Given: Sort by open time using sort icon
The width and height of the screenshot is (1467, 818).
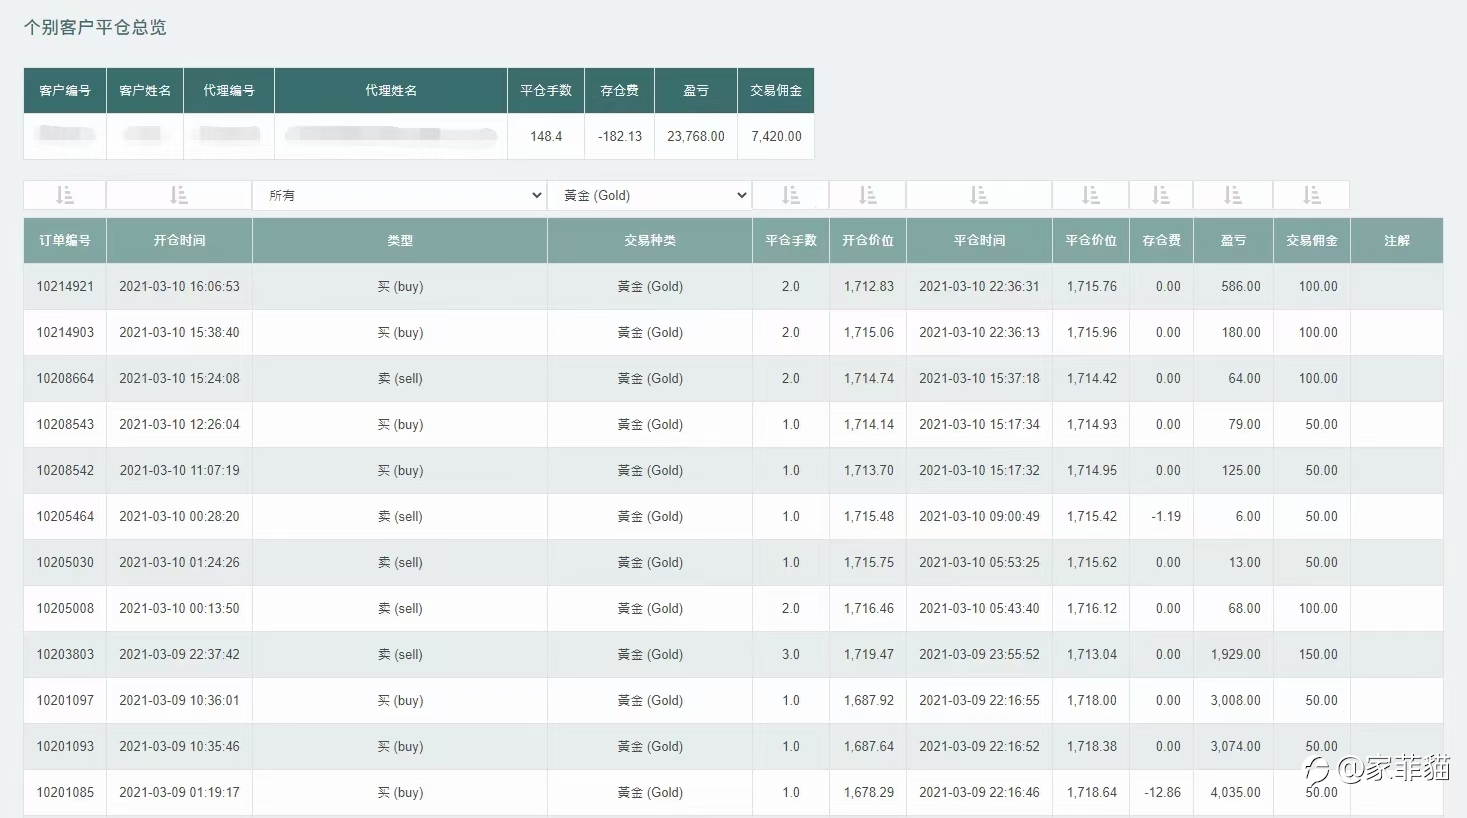Looking at the screenshot, I should (x=179, y=195).
